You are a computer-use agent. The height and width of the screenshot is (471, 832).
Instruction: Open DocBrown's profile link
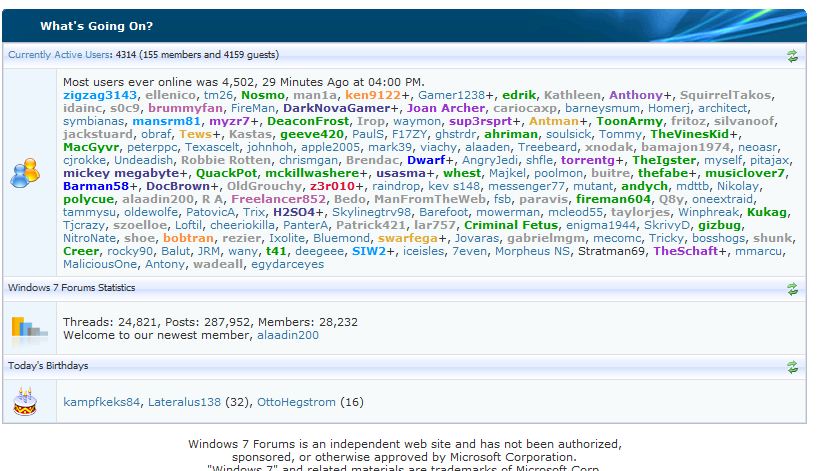pyautogui.click(x=178, y=187)
